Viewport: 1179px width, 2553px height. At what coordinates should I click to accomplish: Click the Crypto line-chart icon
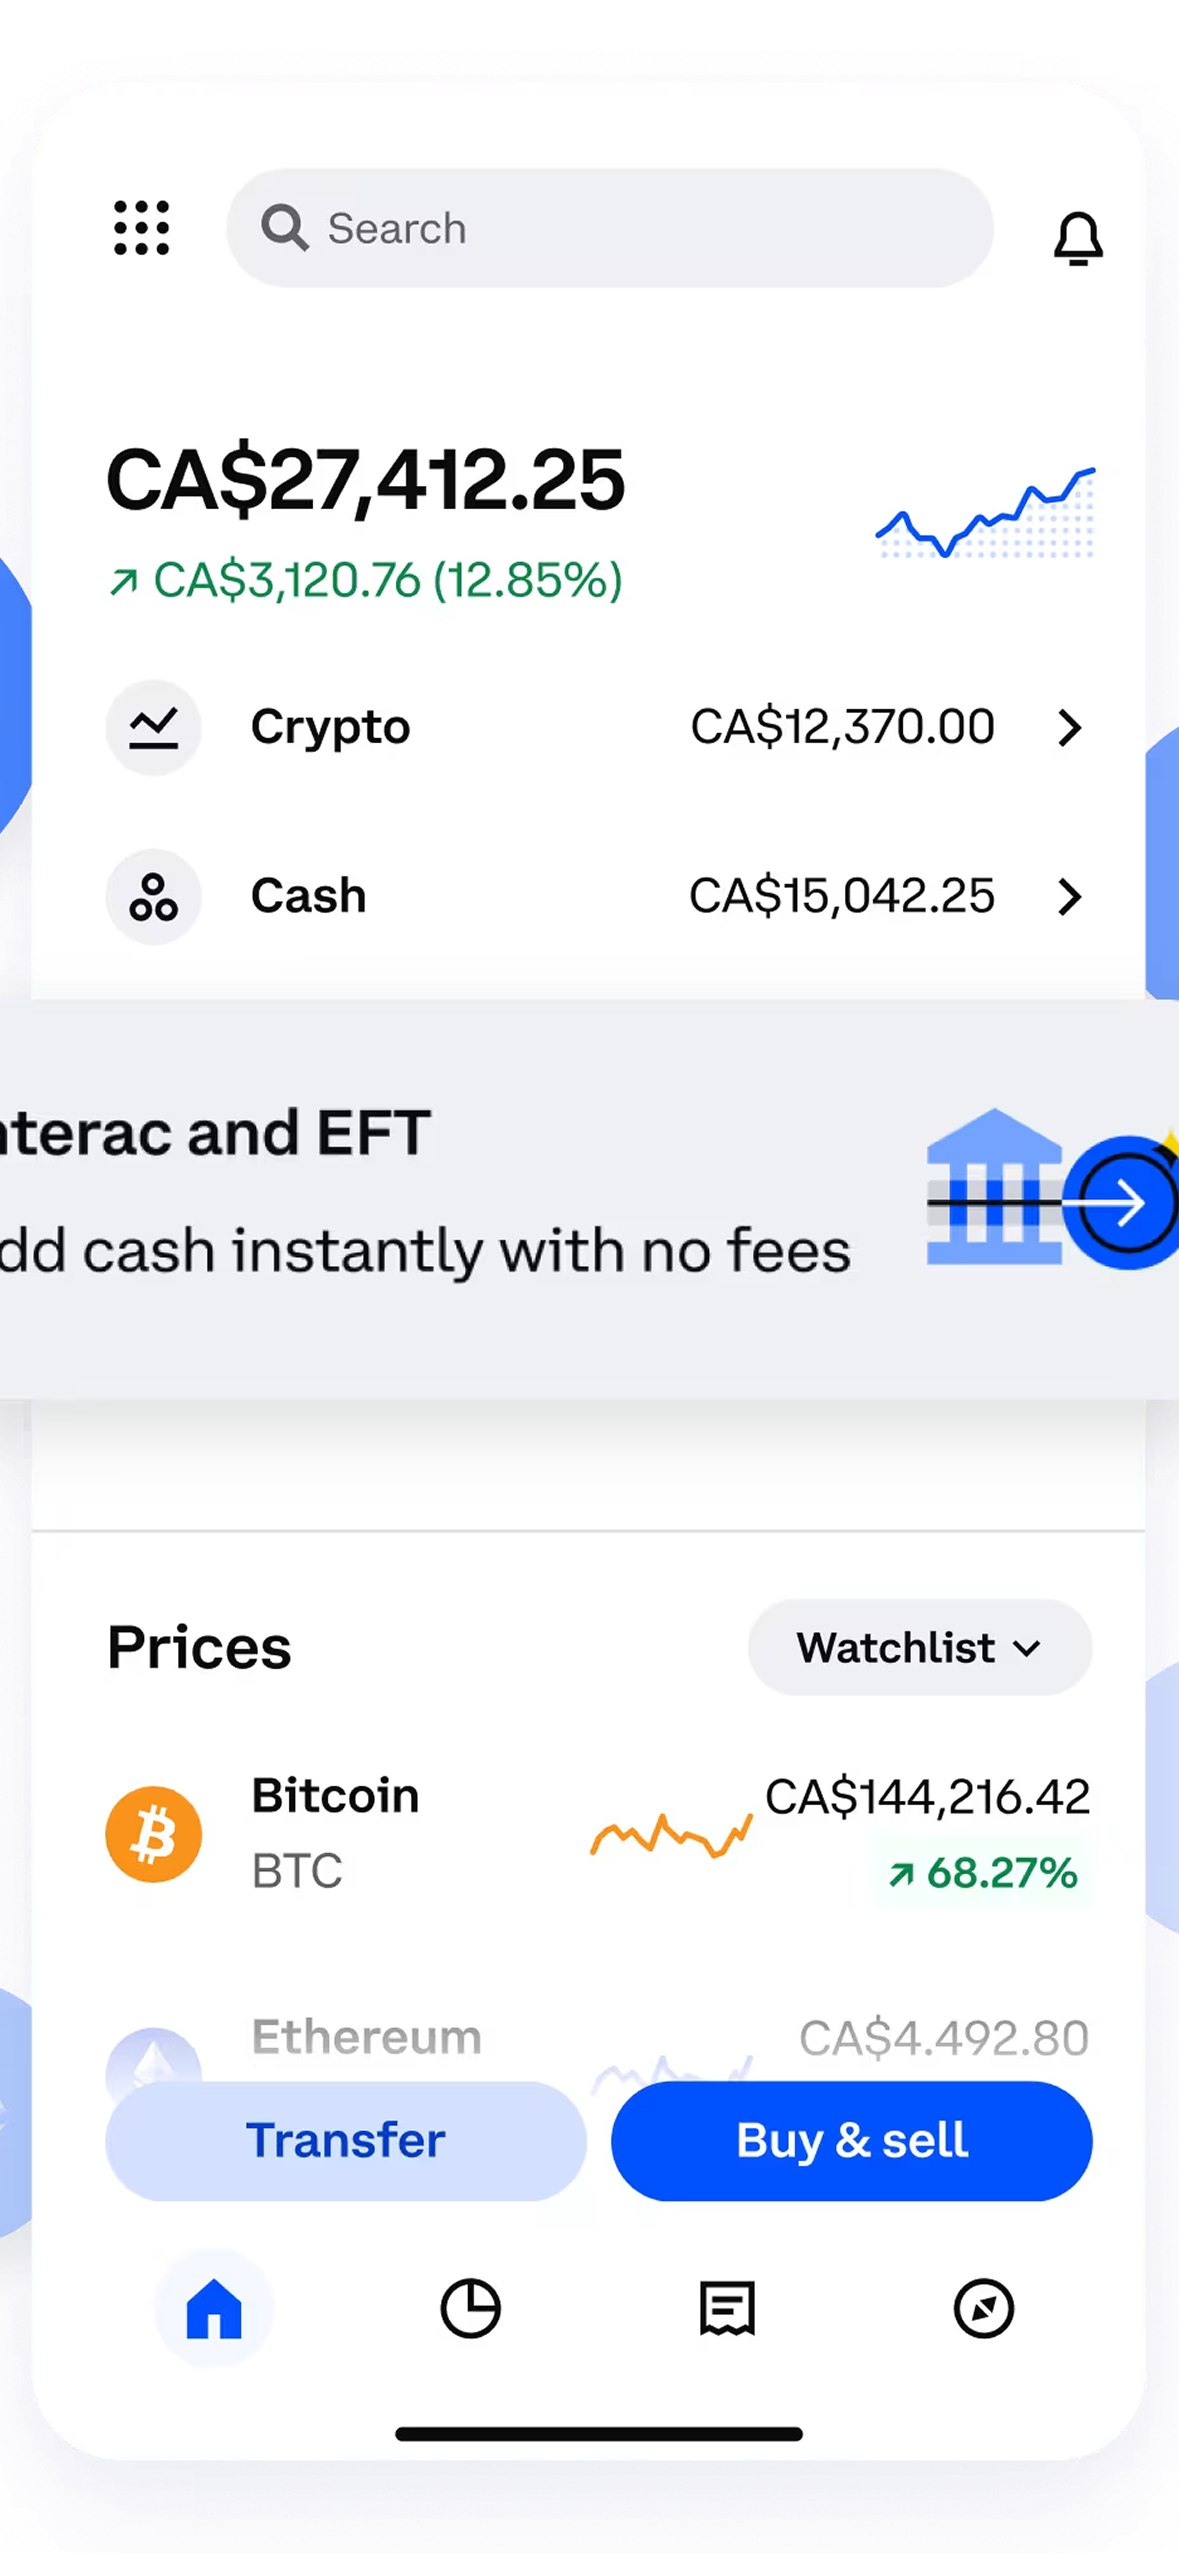153,727
